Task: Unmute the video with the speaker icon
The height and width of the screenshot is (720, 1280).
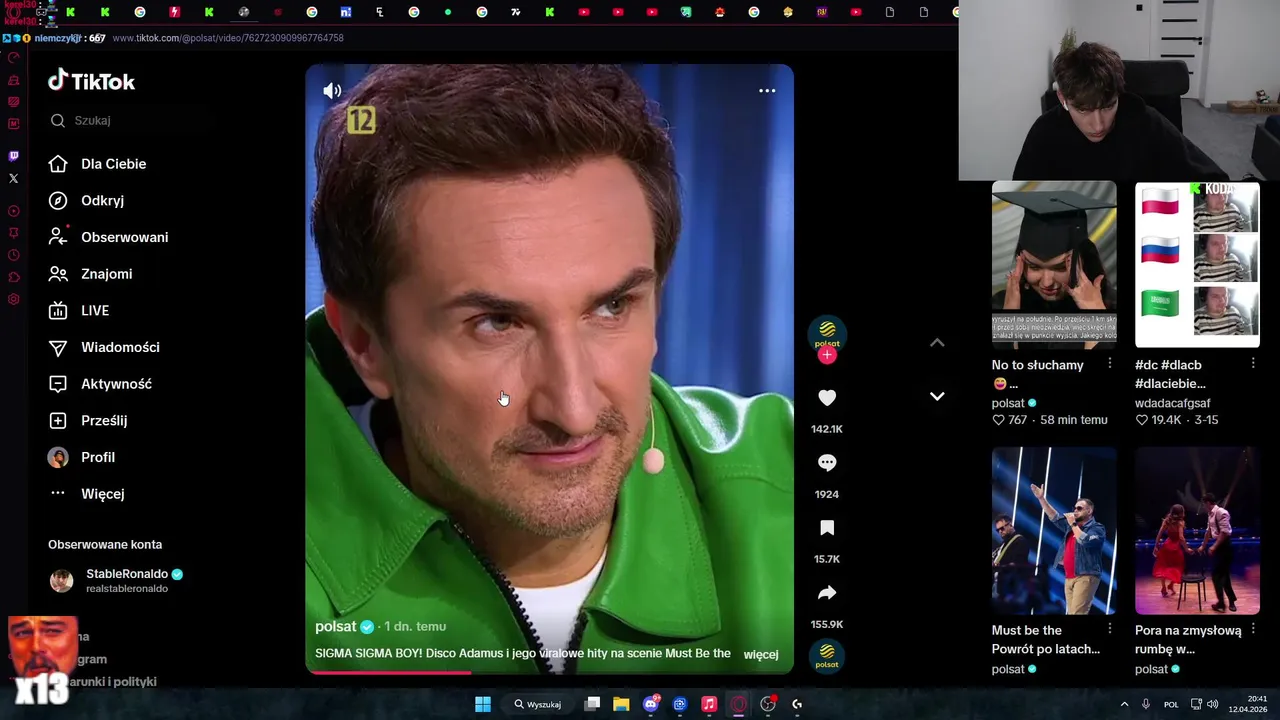Action: (x=332, y=91)
